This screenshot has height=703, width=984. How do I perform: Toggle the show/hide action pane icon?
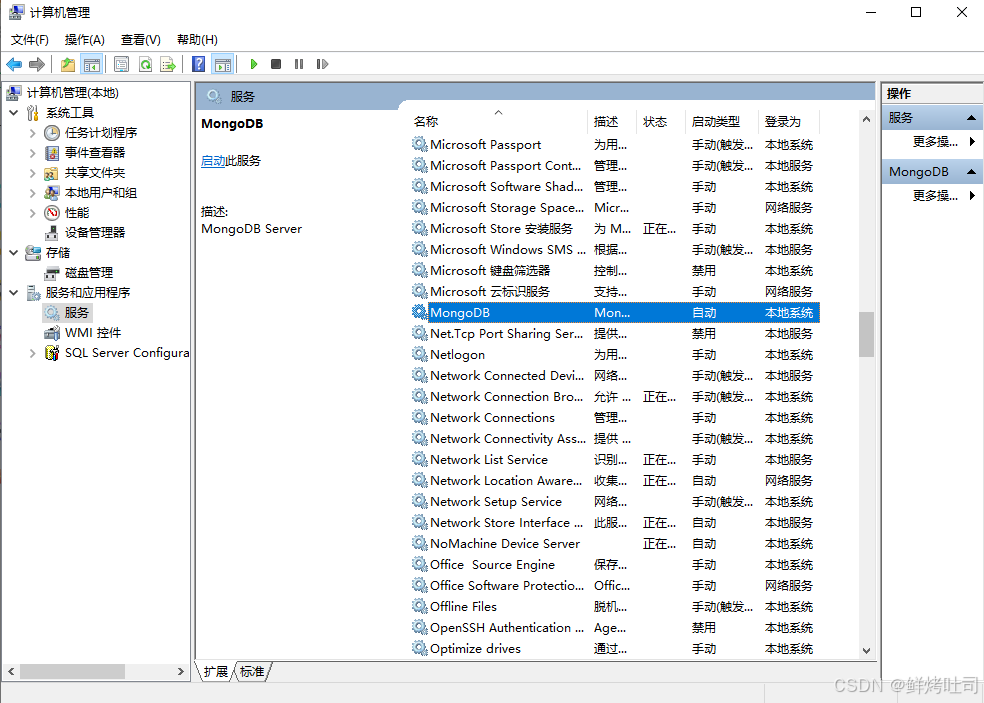tap(223, 64)
